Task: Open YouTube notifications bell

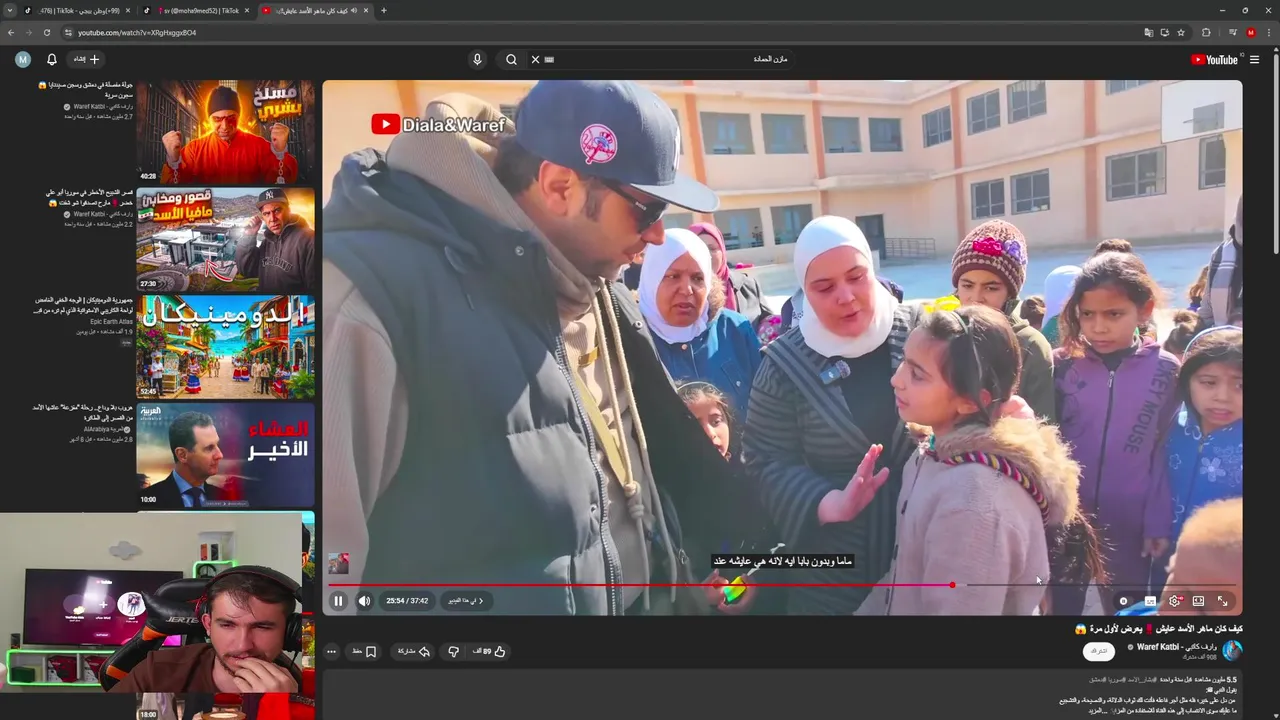Action: [52, 60]
